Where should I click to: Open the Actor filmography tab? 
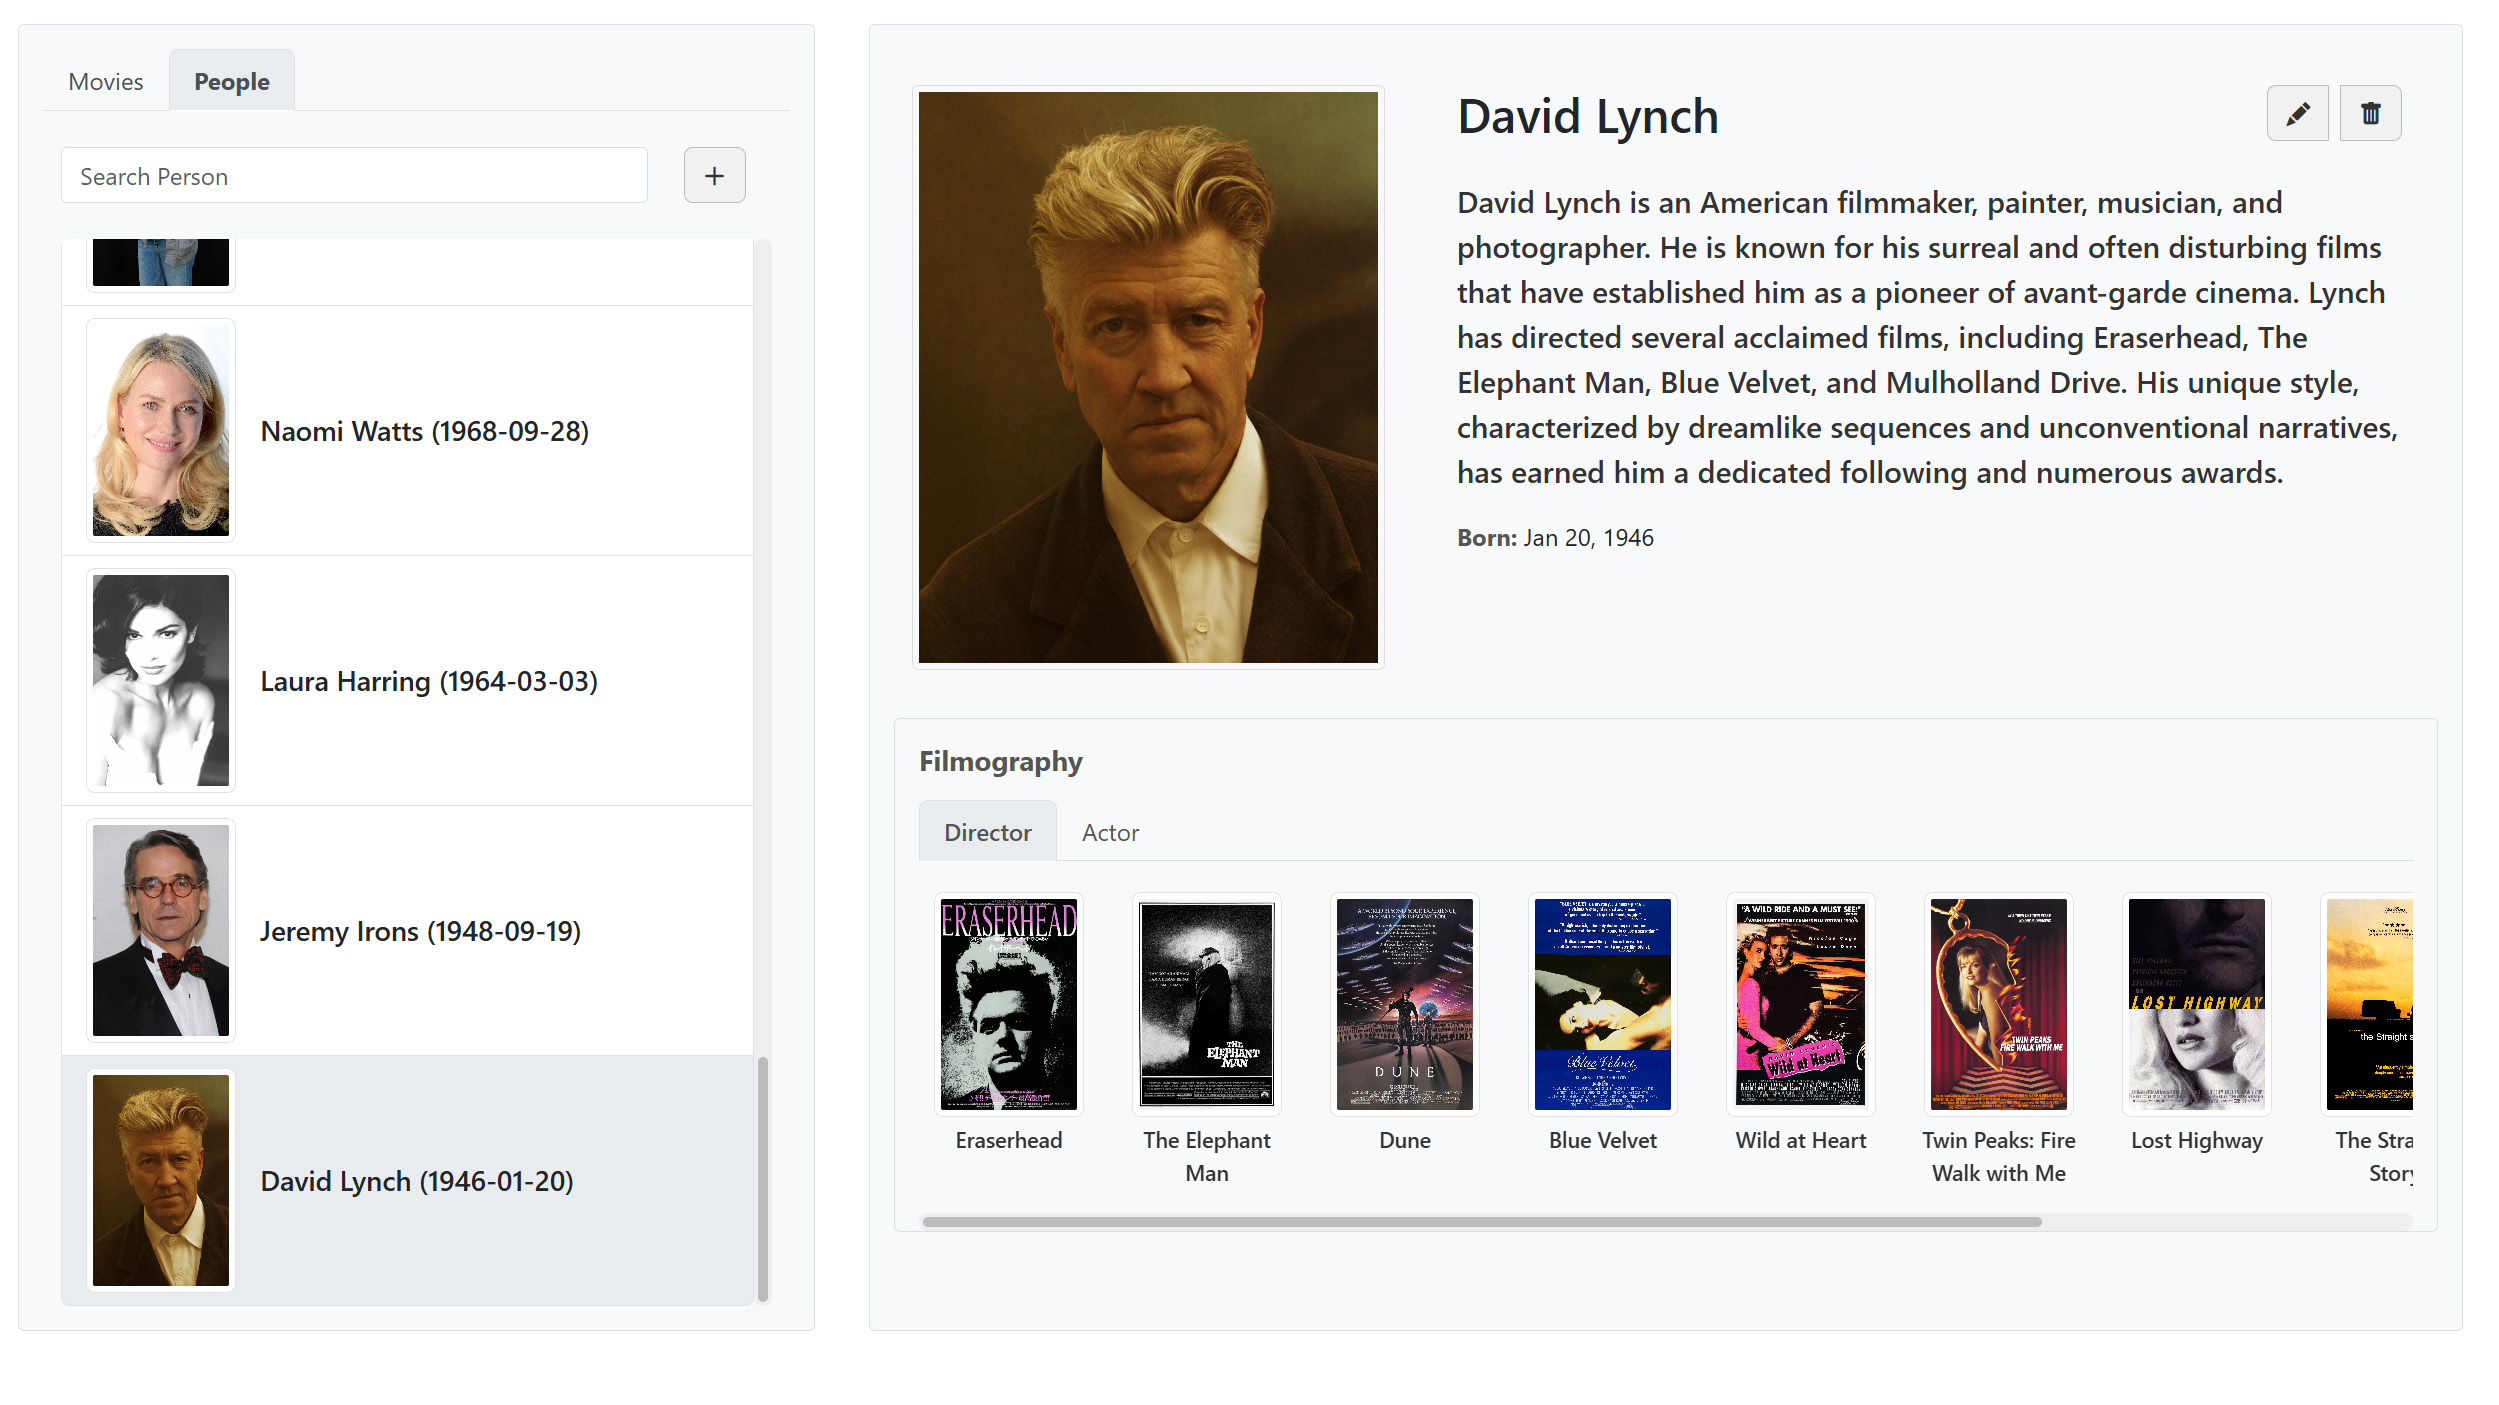tap(1110, 833)
